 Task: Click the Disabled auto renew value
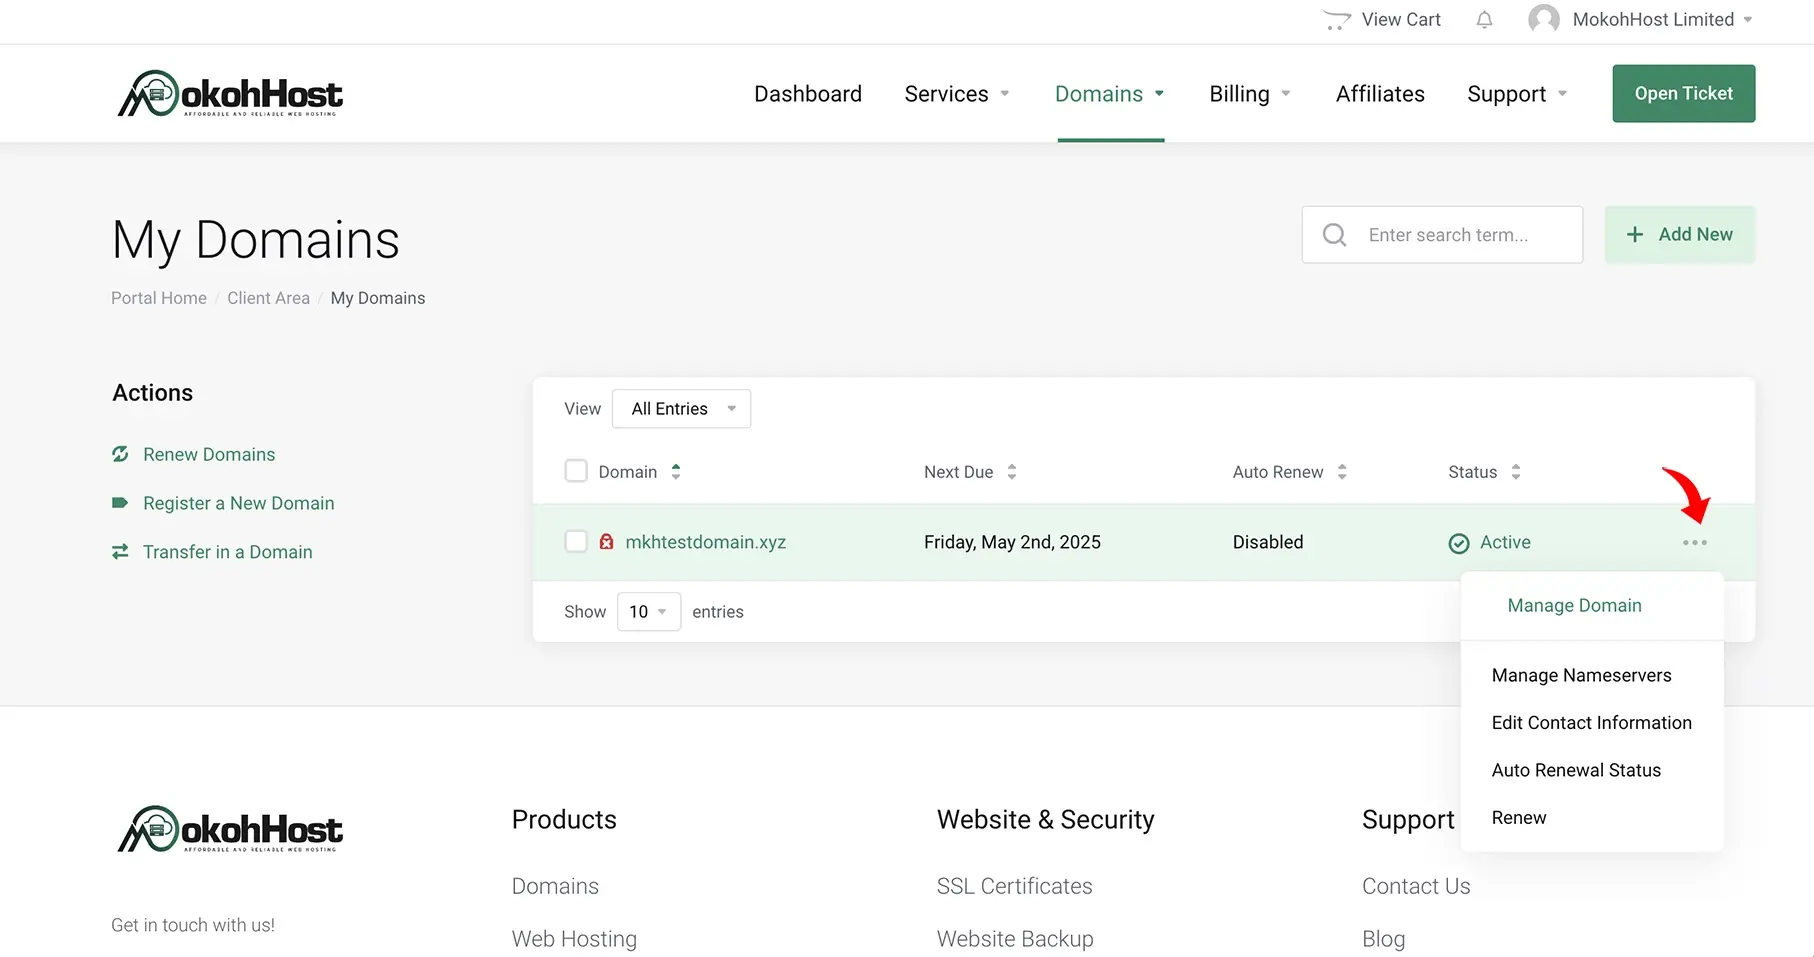[x=1268, y=542]
